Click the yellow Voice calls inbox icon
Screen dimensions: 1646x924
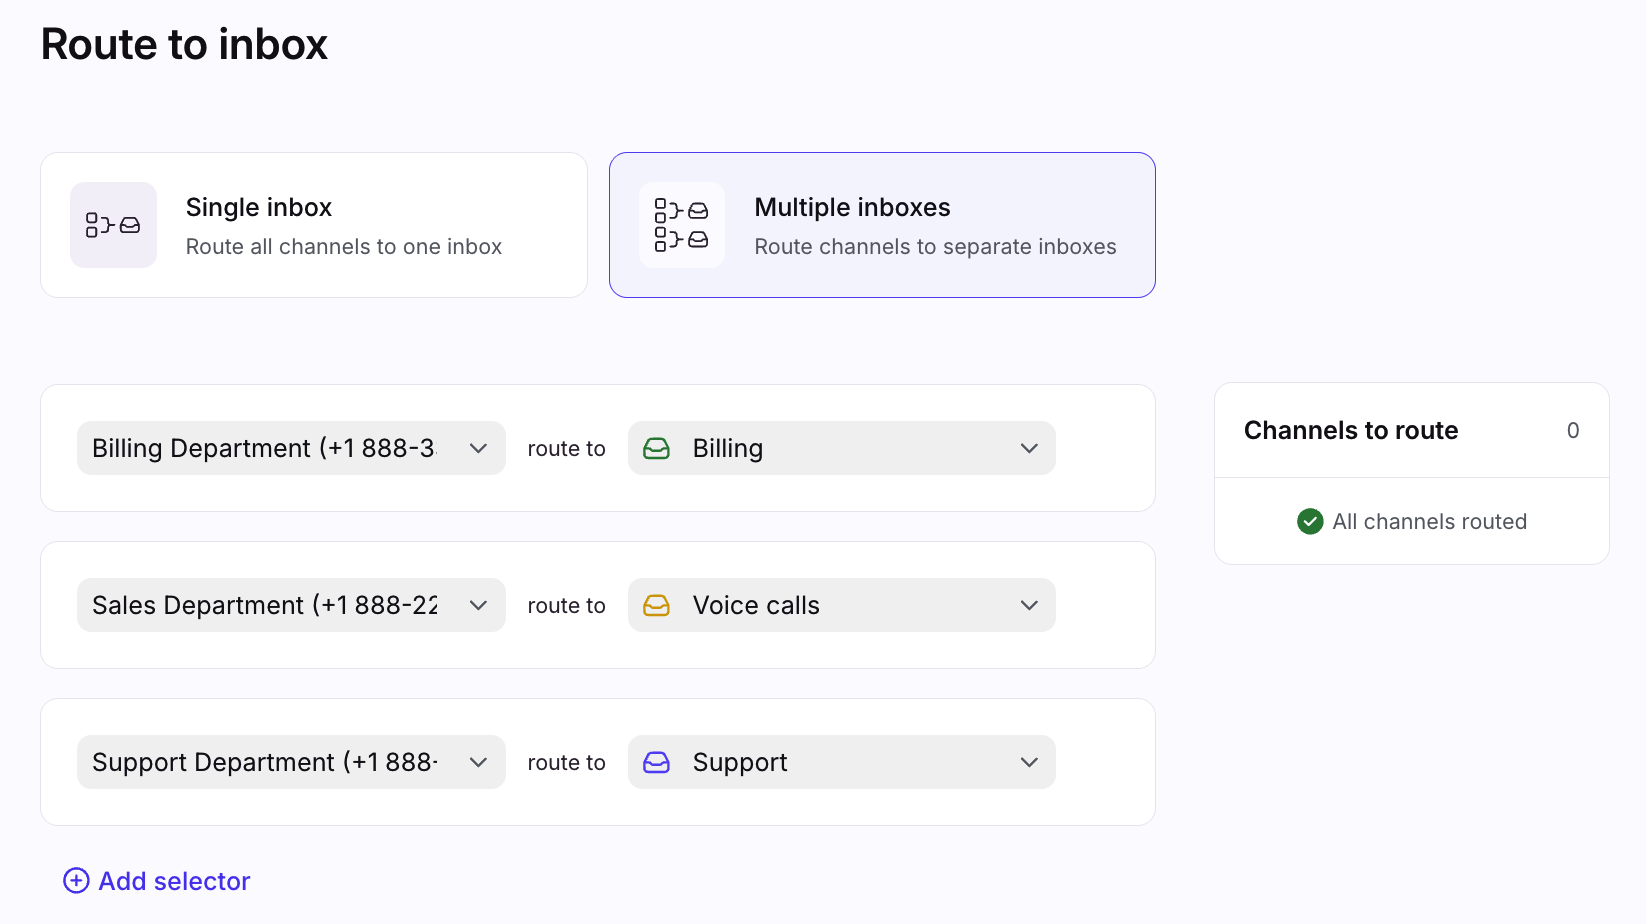(x=656, y=606)
